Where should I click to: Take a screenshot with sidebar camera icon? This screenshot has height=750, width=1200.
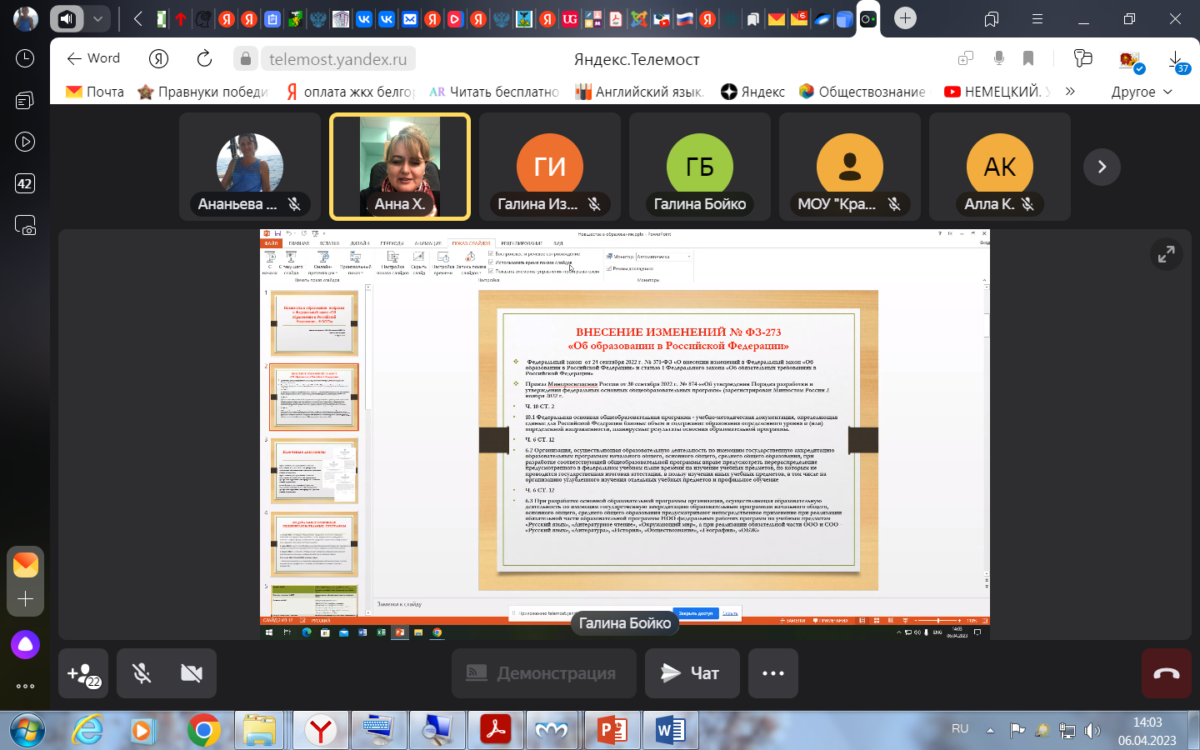(25, 226)
